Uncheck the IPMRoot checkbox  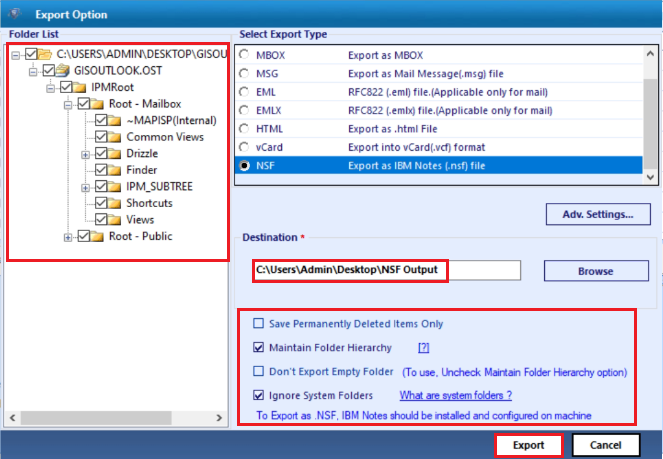pyautogui.click(x=66, y=87)
